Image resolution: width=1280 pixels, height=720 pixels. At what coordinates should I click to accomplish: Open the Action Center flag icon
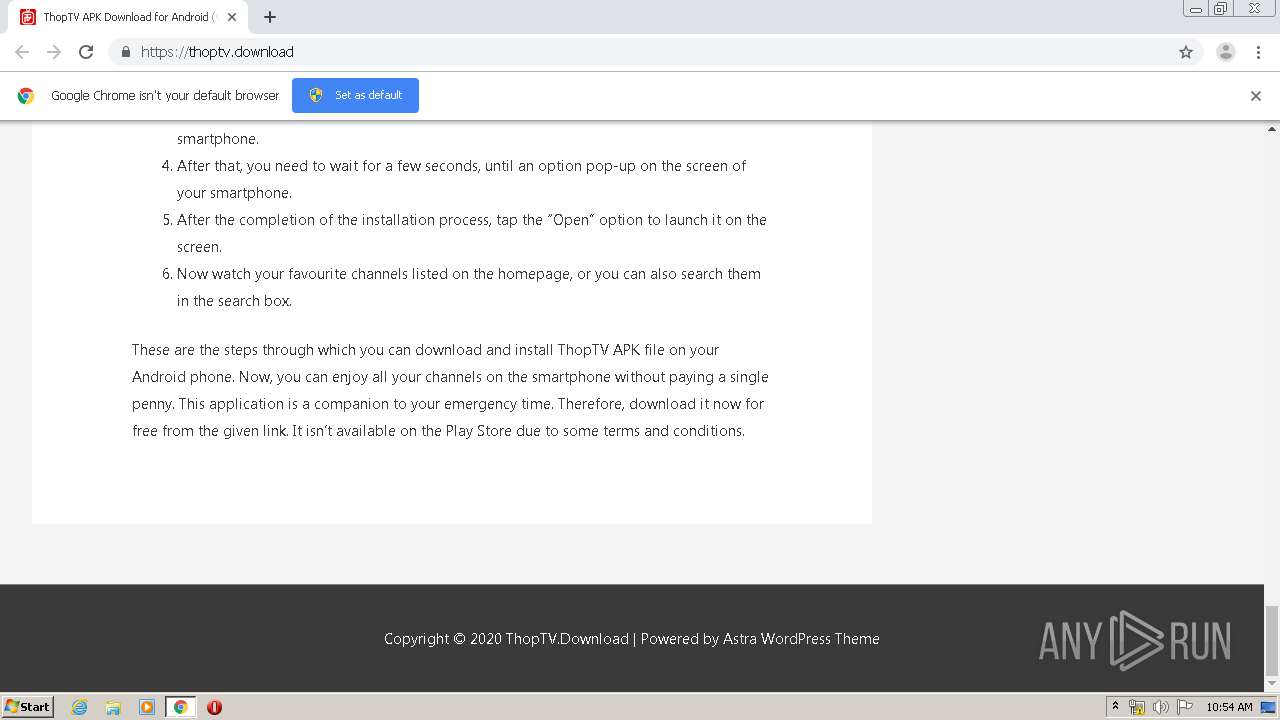click(x=1185, y=707)
